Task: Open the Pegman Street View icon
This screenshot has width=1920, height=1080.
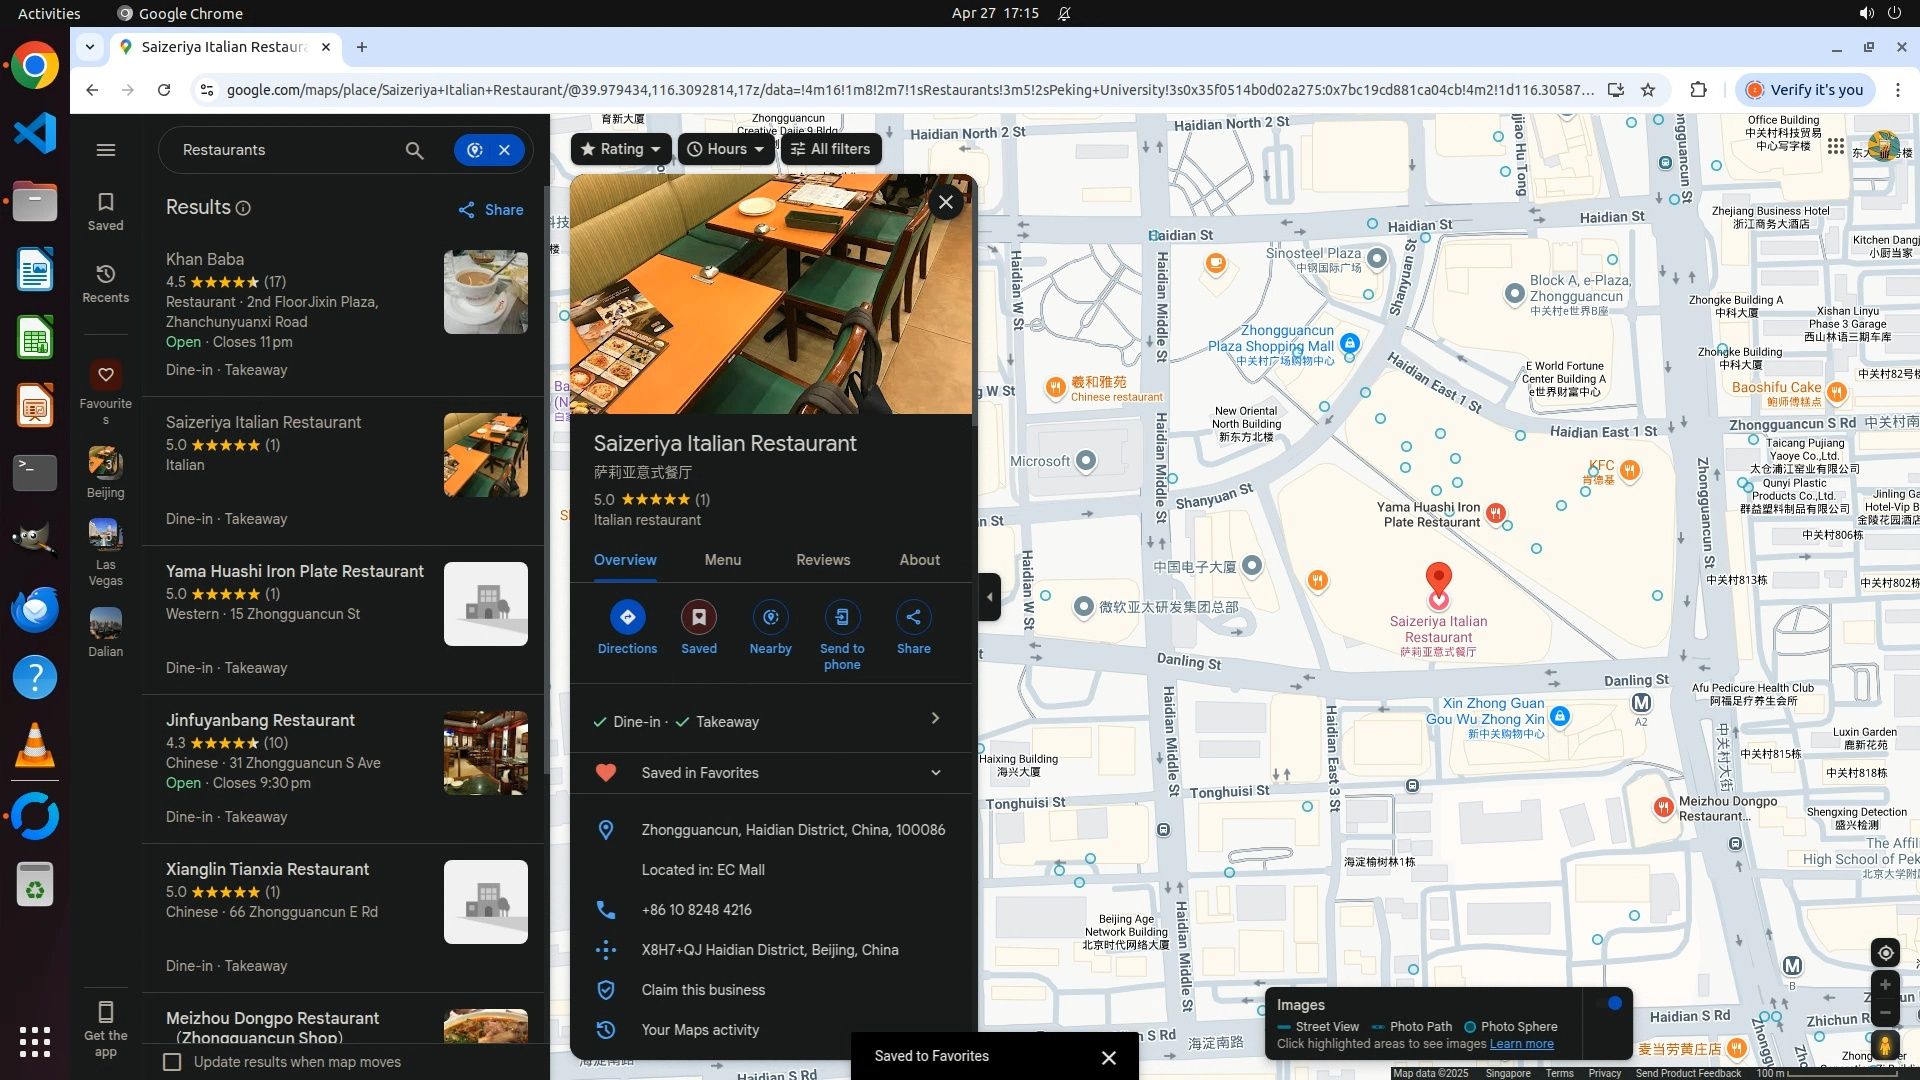Action: 1885,1046
